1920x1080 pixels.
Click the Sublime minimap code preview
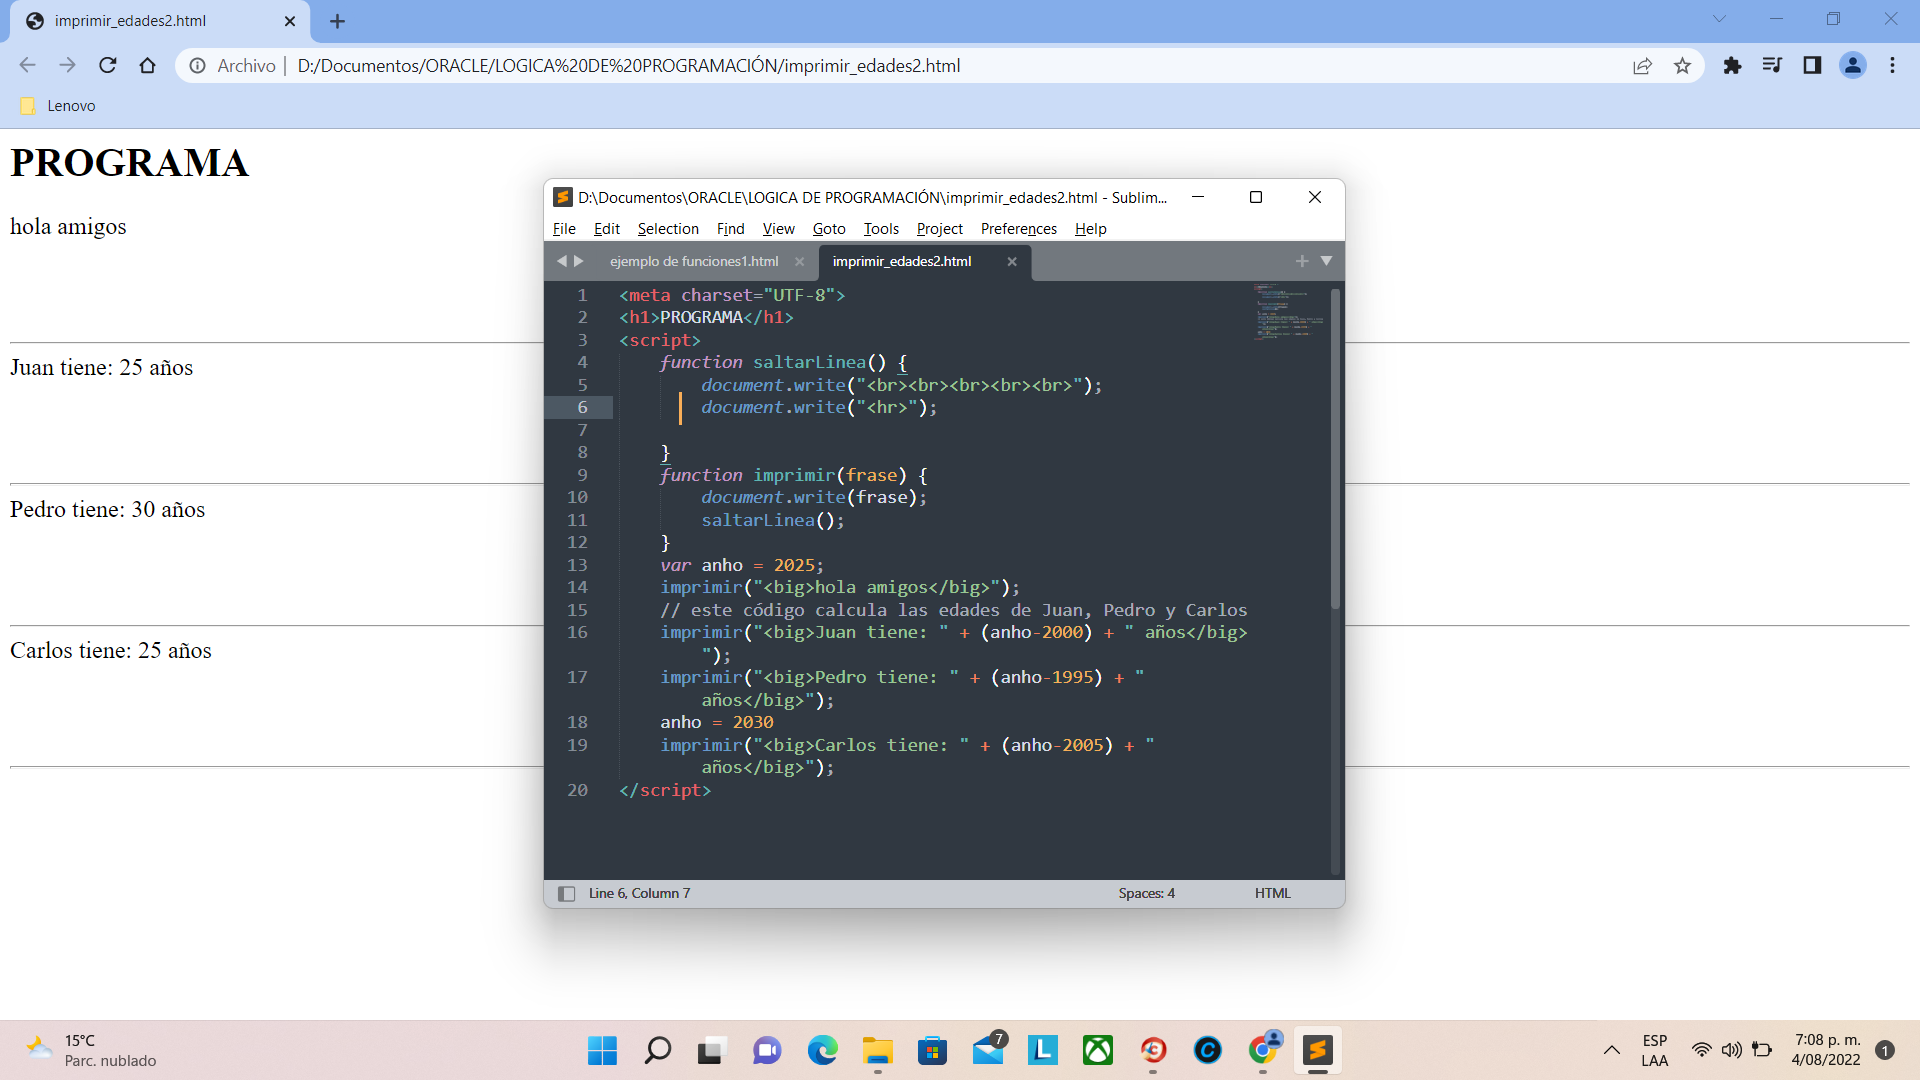[1289, 312]
